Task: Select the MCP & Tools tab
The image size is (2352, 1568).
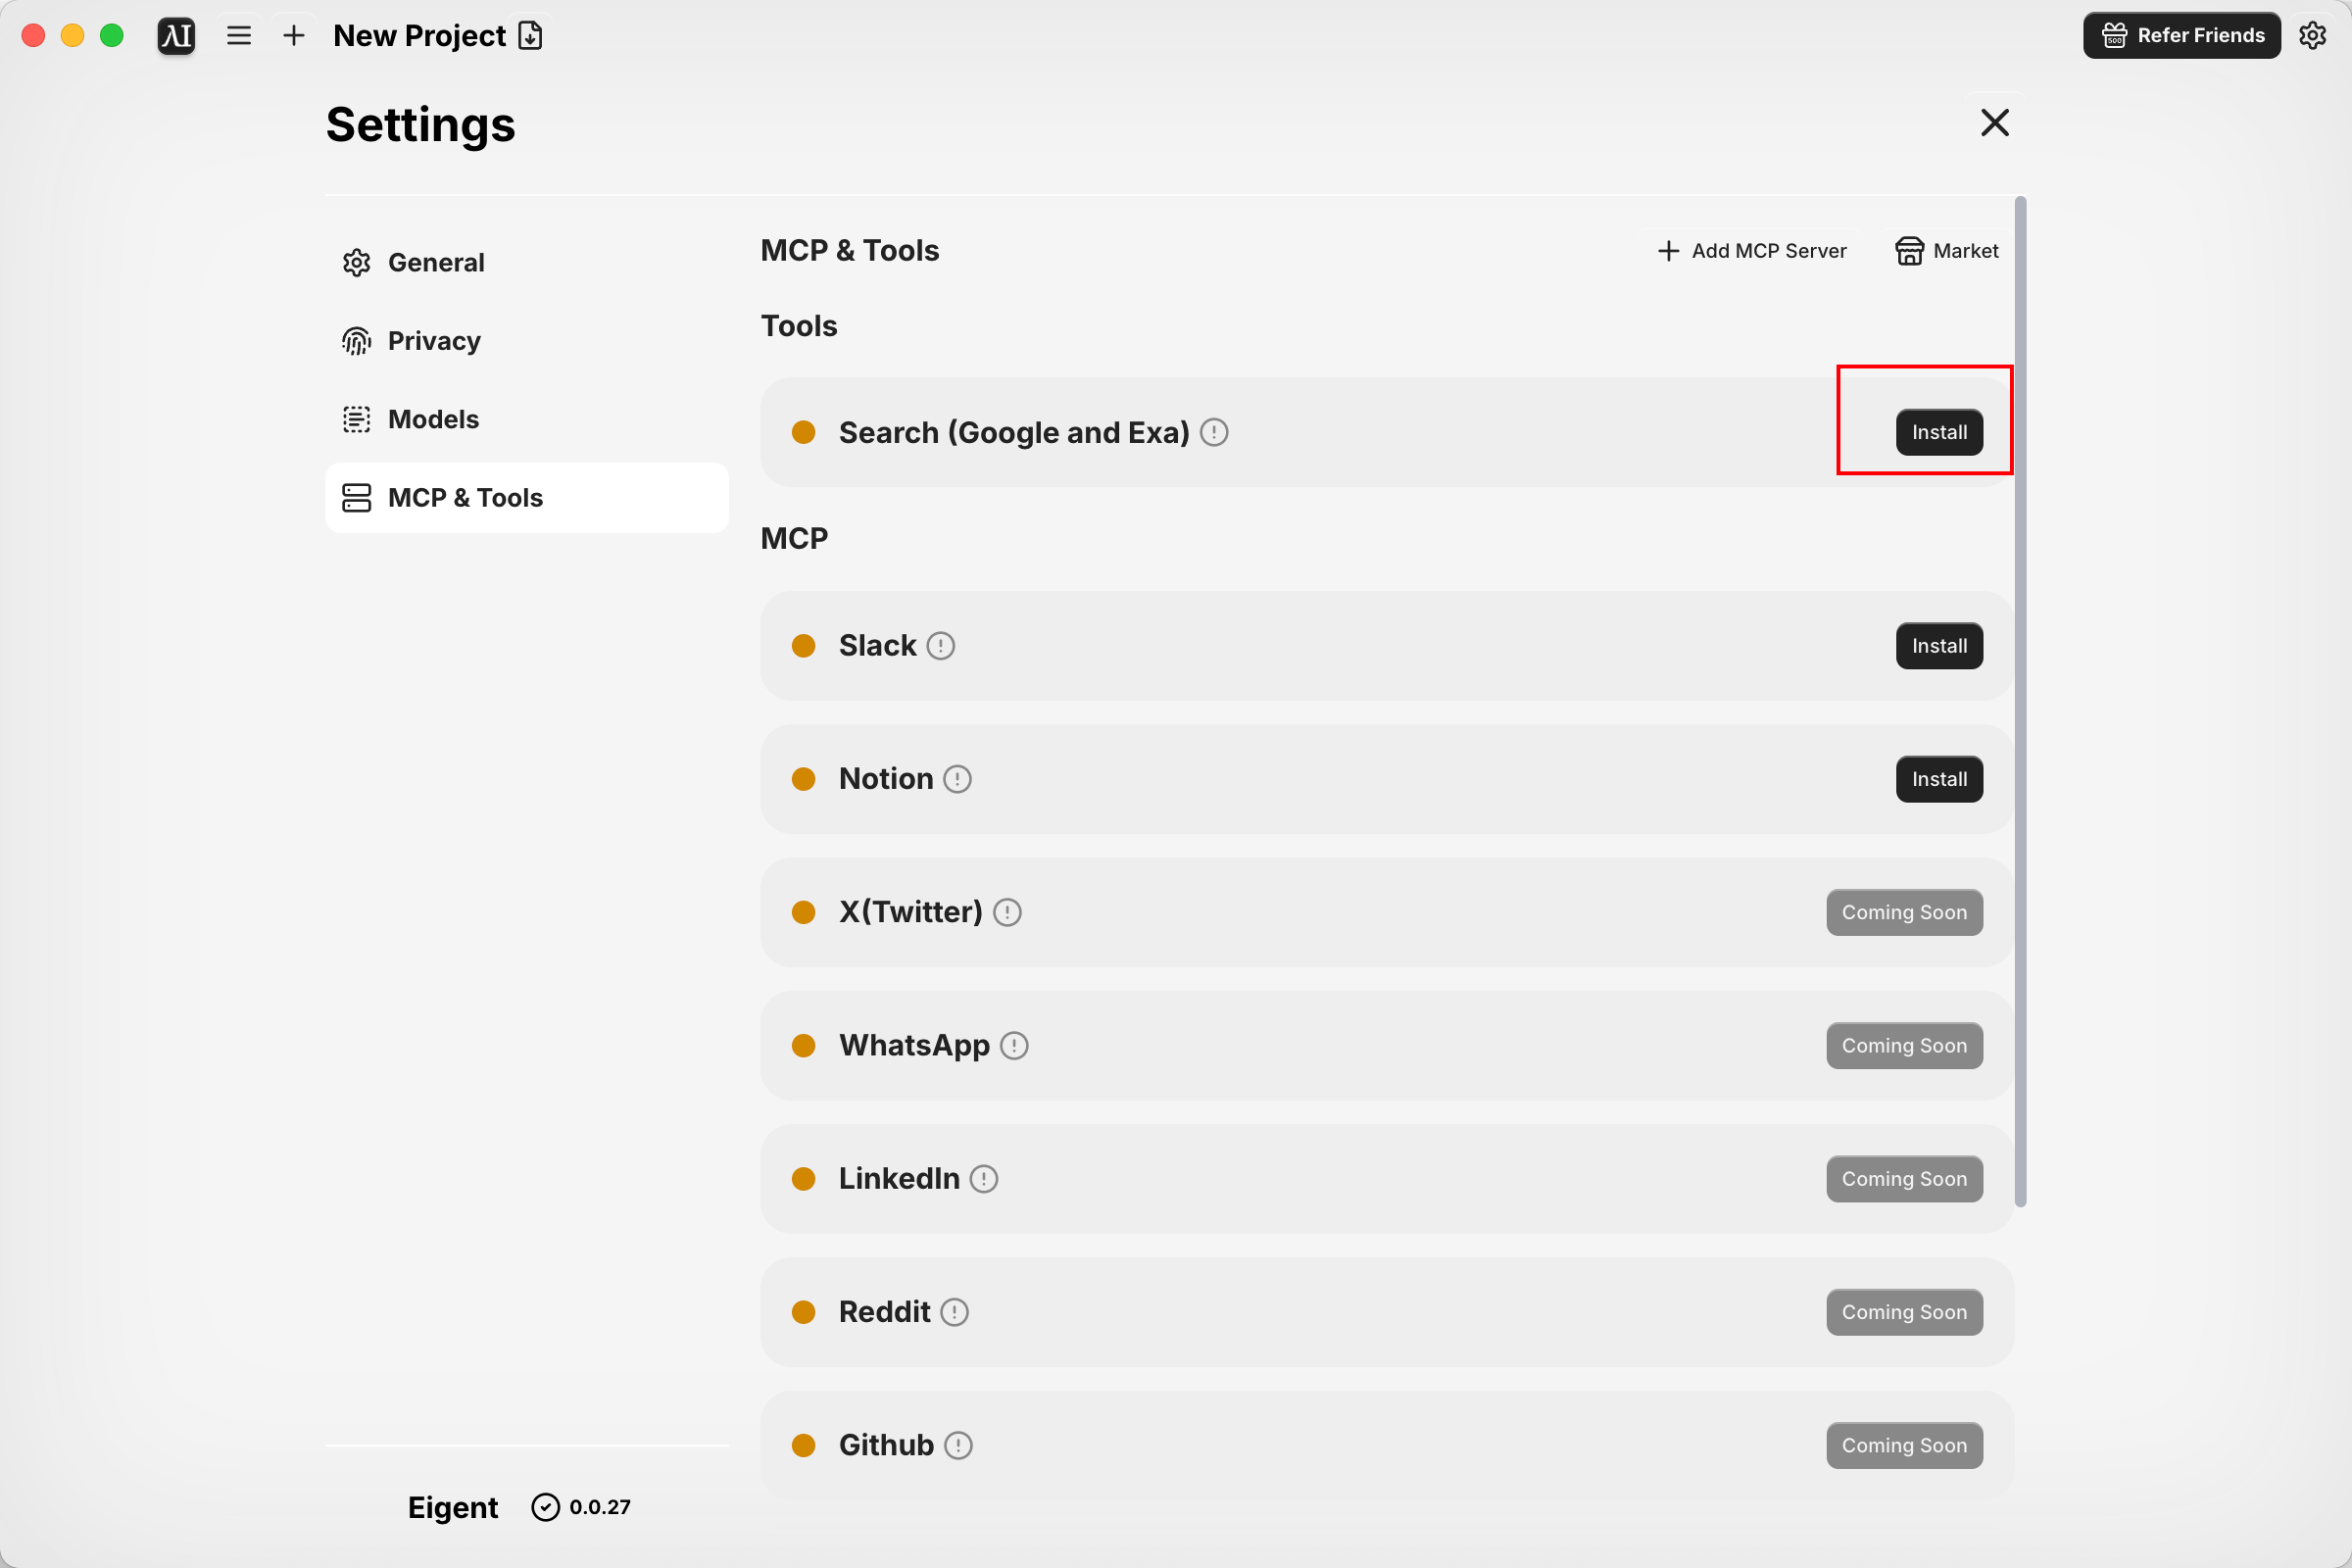Action: 527,498
